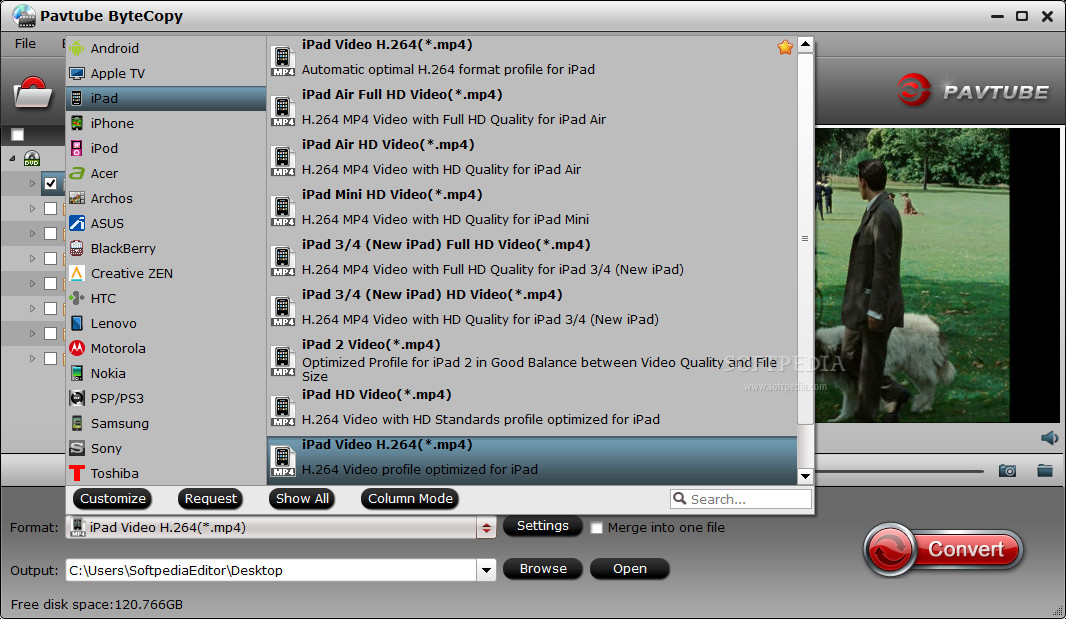Open the output folder with Open button
This screenshot has height=619, width=1066.
[630, 569]
